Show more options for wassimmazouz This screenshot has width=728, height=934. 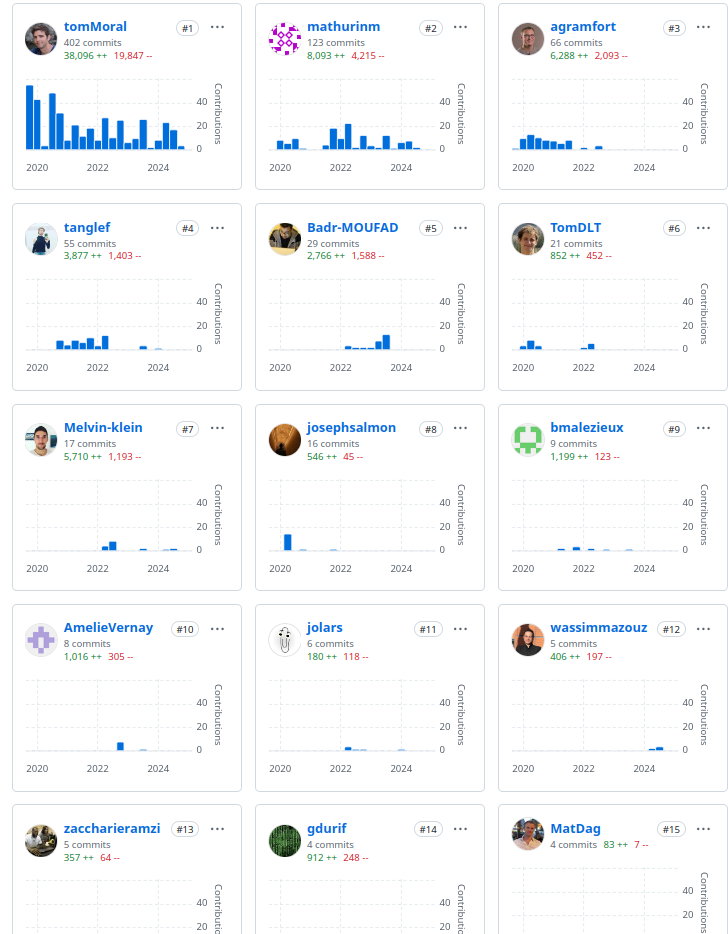[703, 629]
